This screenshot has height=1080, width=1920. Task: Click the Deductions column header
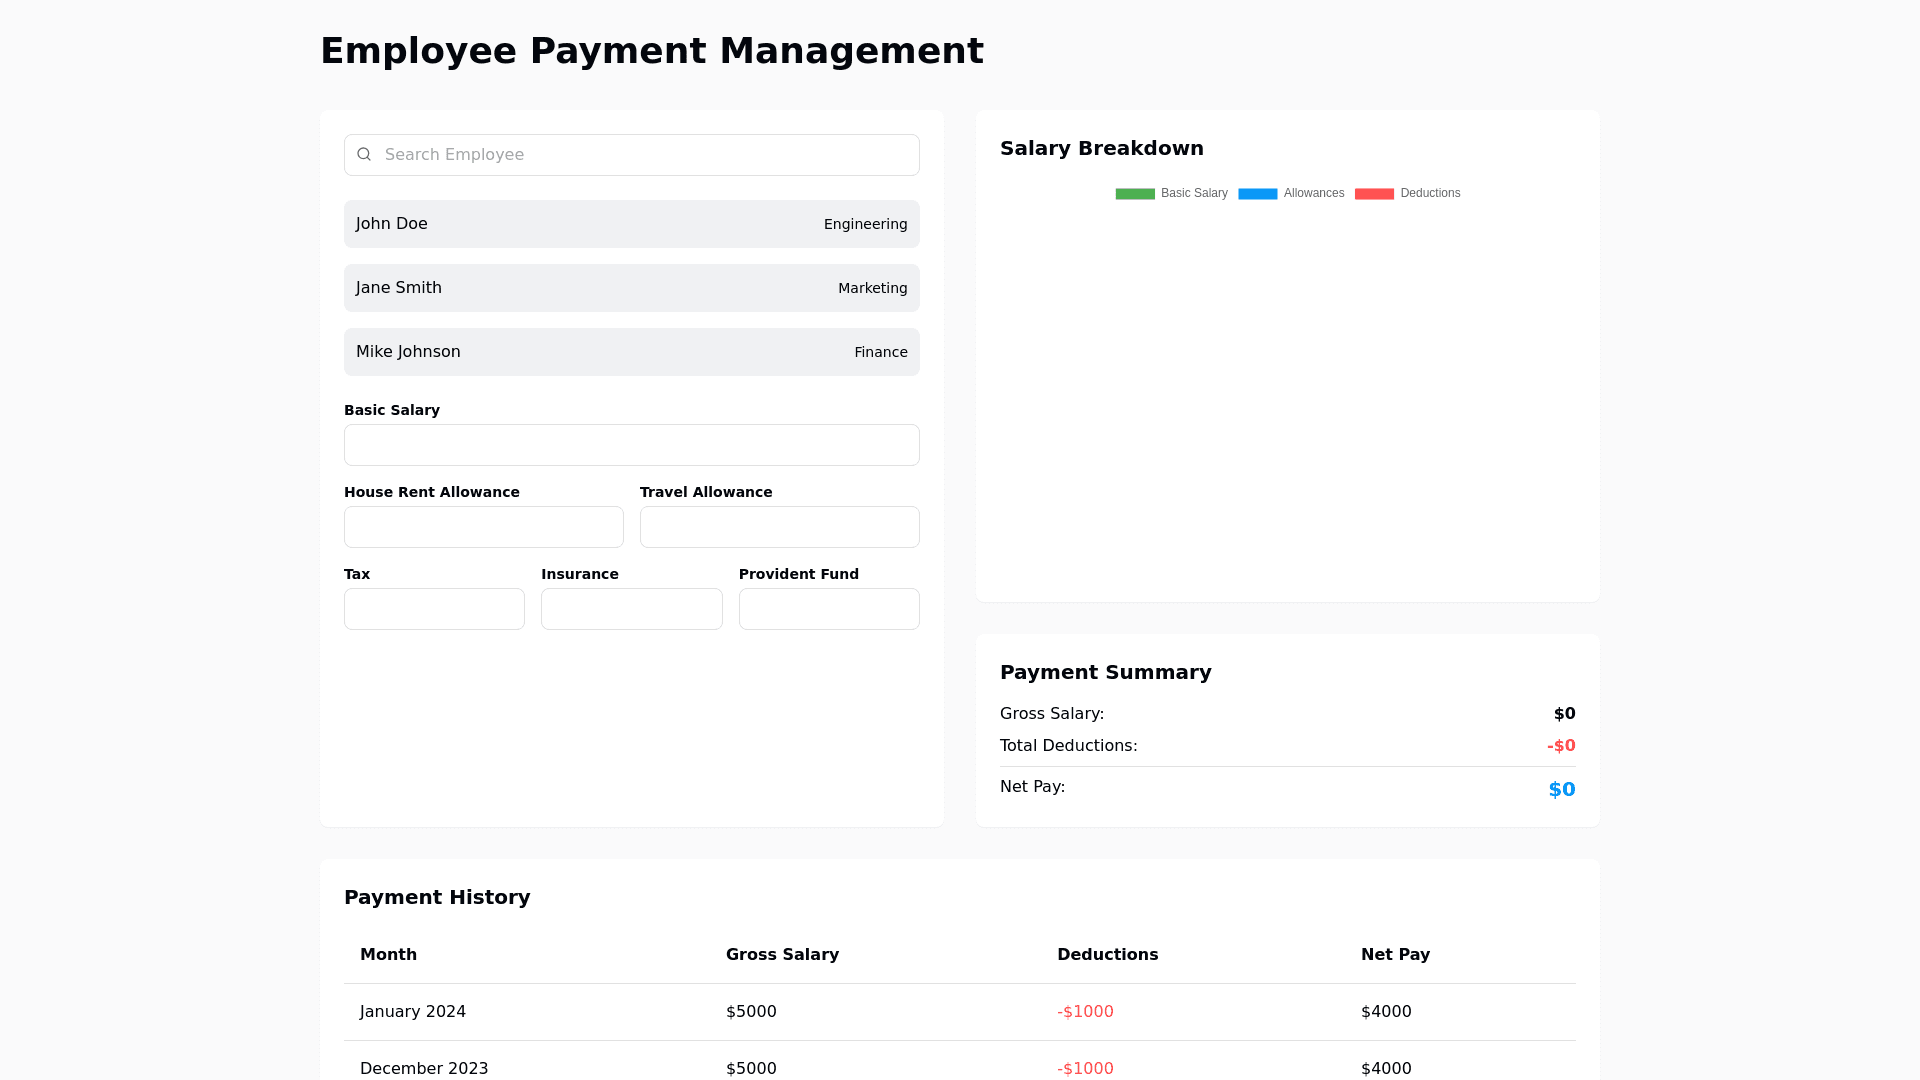tap(1107, 955)
